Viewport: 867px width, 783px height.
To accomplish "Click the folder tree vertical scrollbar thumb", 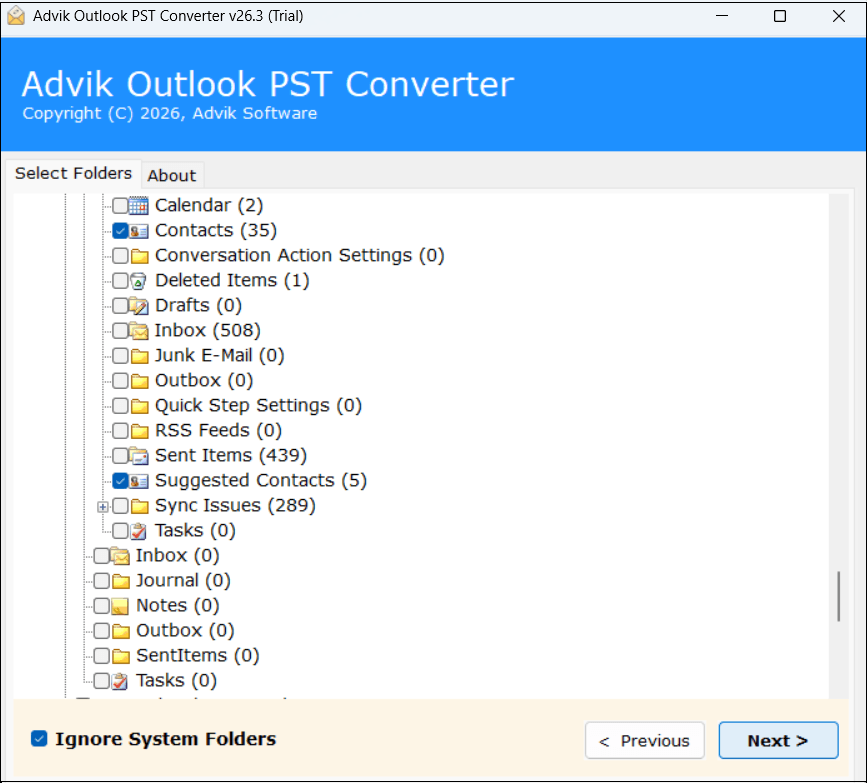I will click(838, 596).
